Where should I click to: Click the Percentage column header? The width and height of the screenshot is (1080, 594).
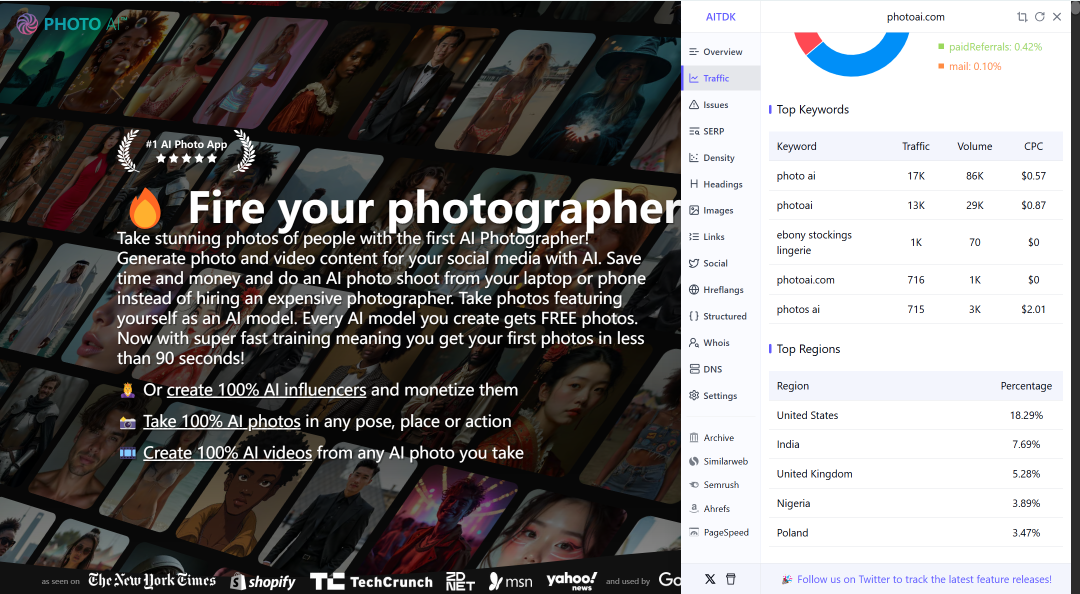coord(1026,386)
